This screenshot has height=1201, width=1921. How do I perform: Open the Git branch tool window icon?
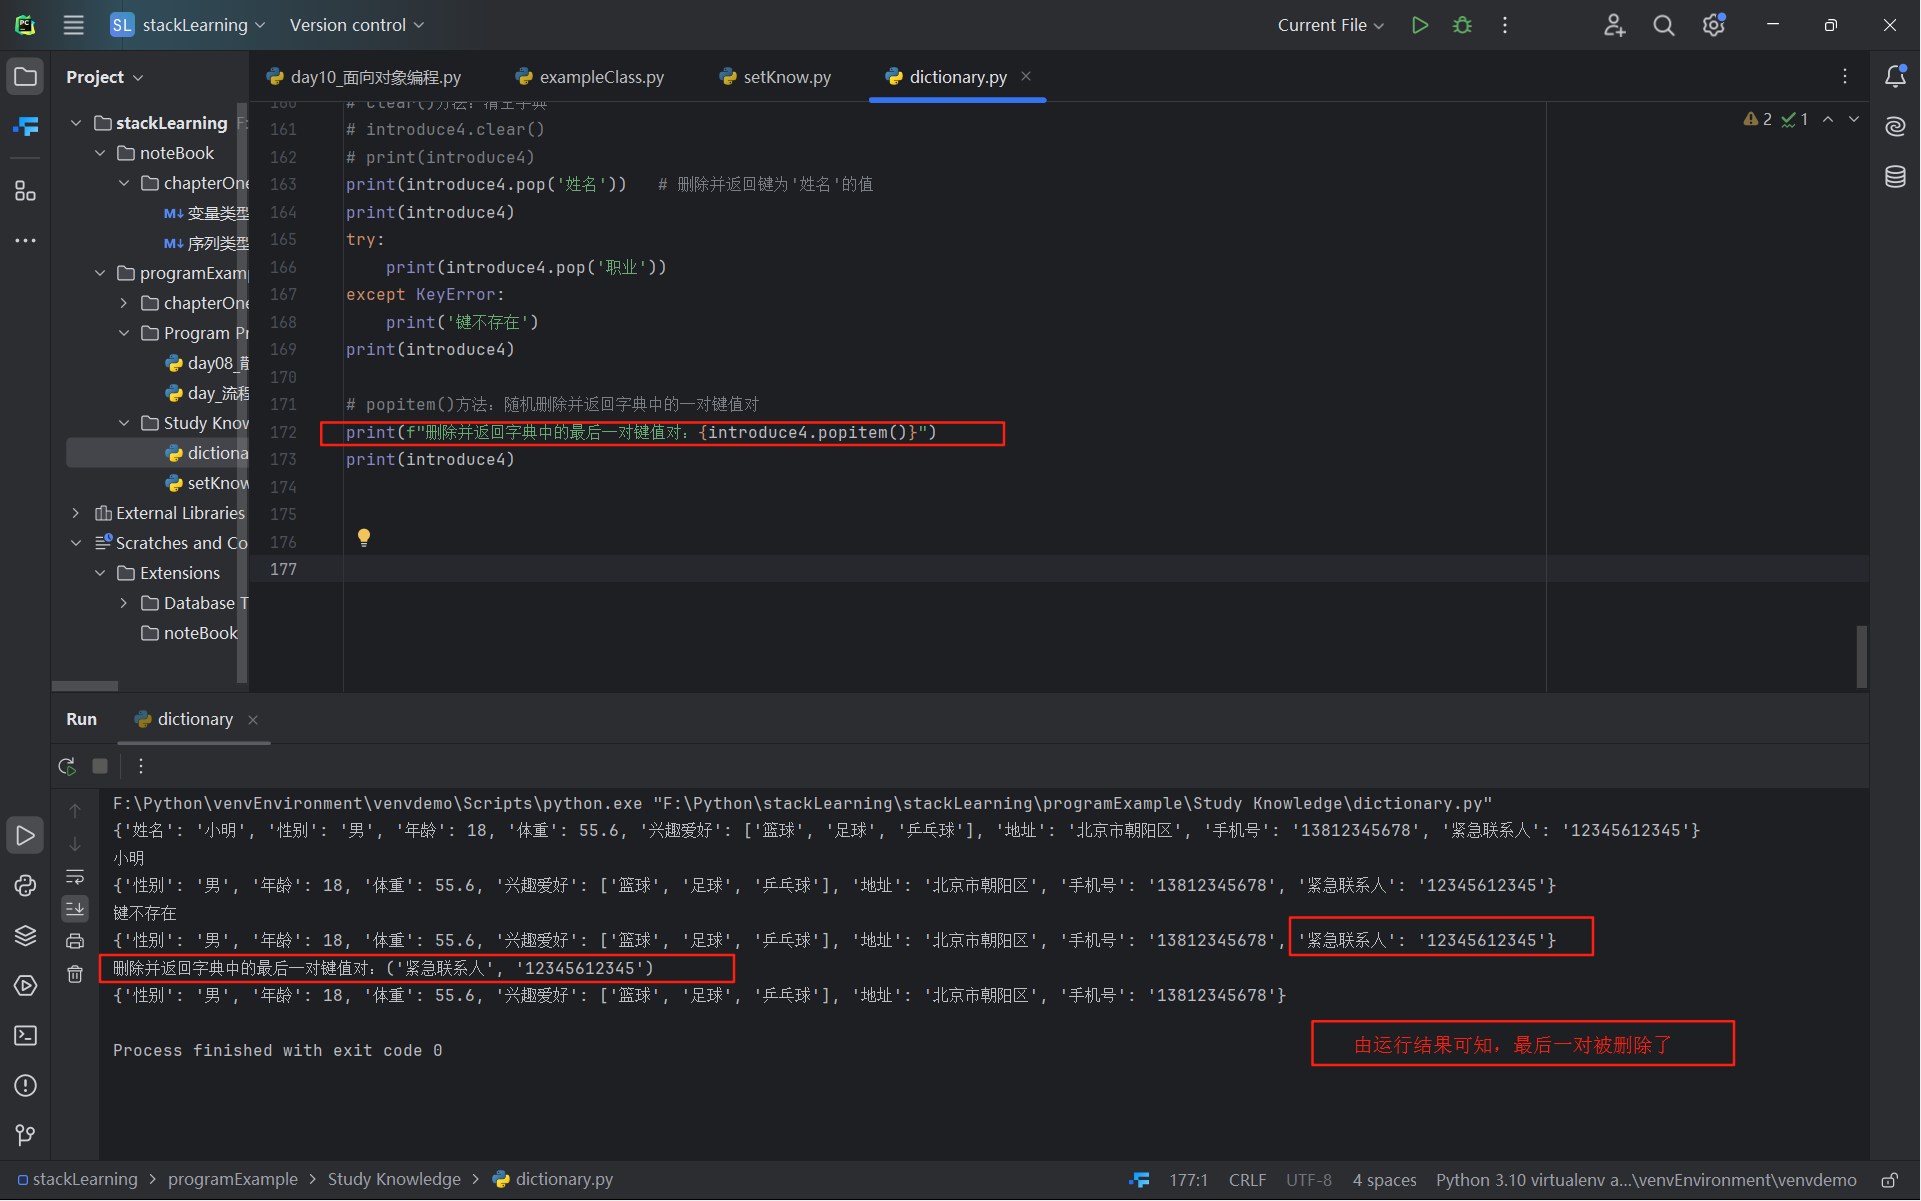pyautogui.click(x=25, y=1135)
